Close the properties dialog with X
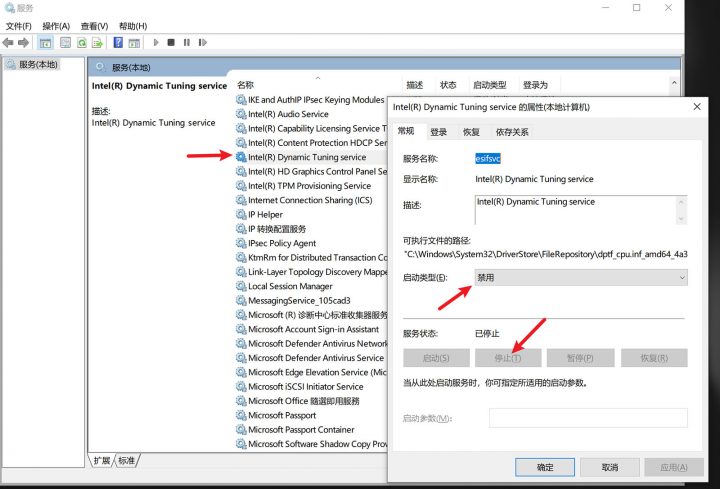Image resolution: width=720 pixels, height=489 pixels. pyautogui.click(x=697, y=107)
